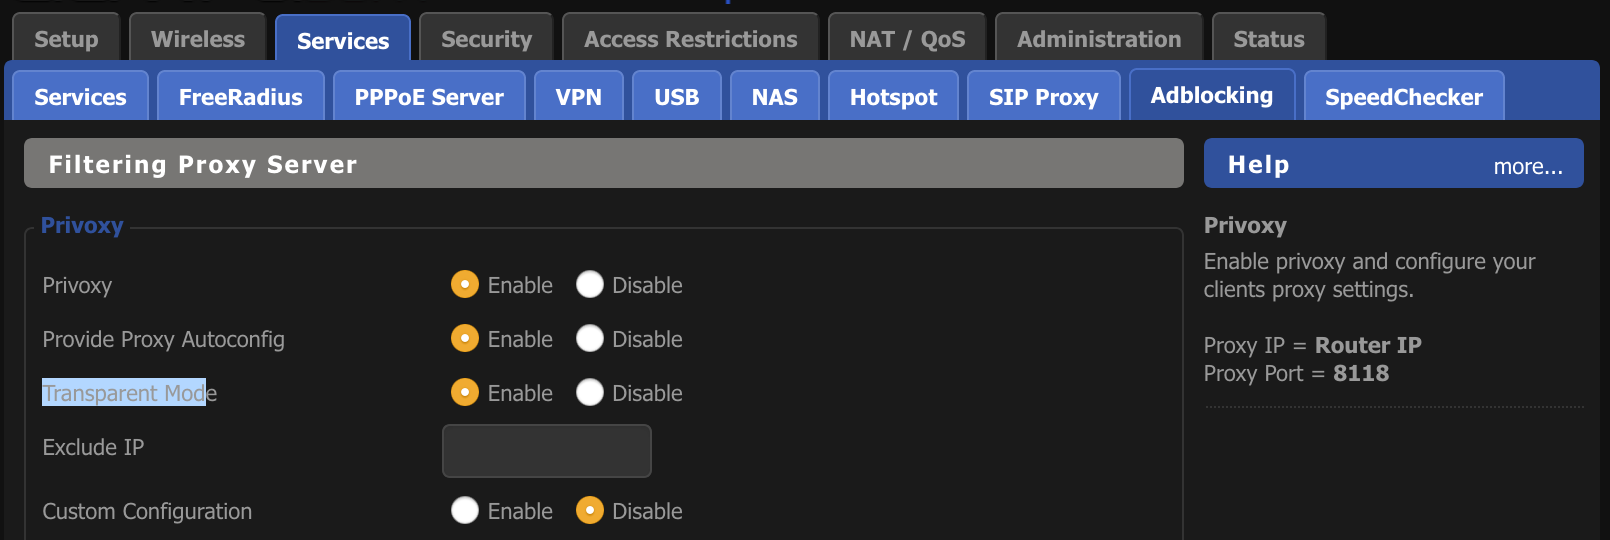Go to Access Restrictions tab
The height and width of the screenshot is (540, 1610).
690,39
